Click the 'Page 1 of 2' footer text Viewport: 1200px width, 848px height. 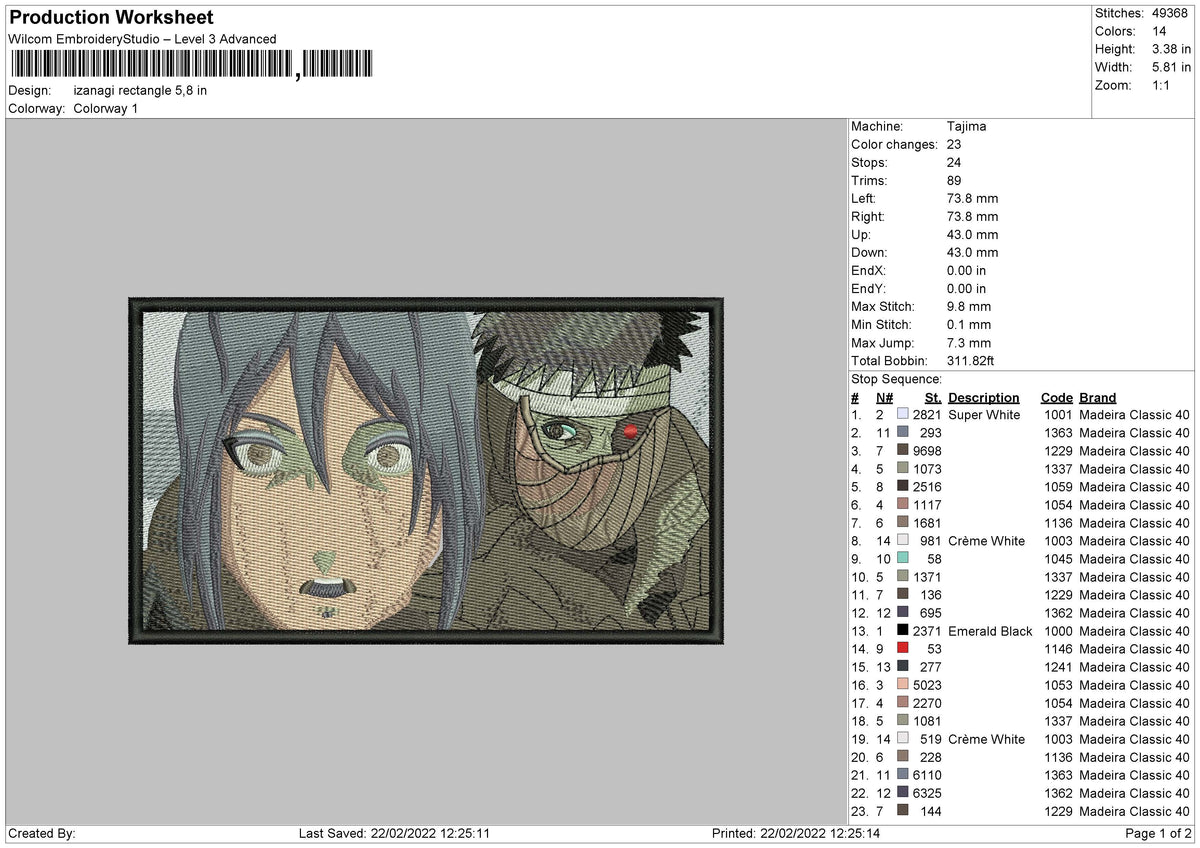point(1158,834)
